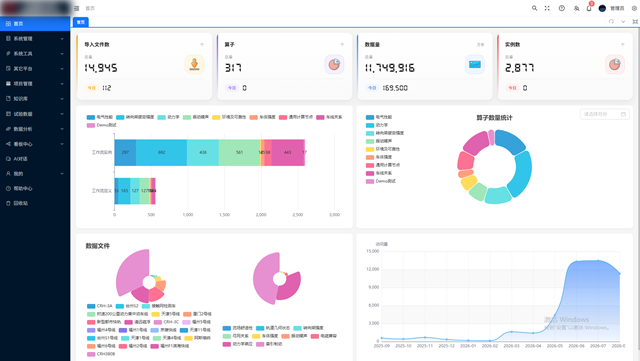Click the 今日 badge in 数据量 card

click(372, 88)
